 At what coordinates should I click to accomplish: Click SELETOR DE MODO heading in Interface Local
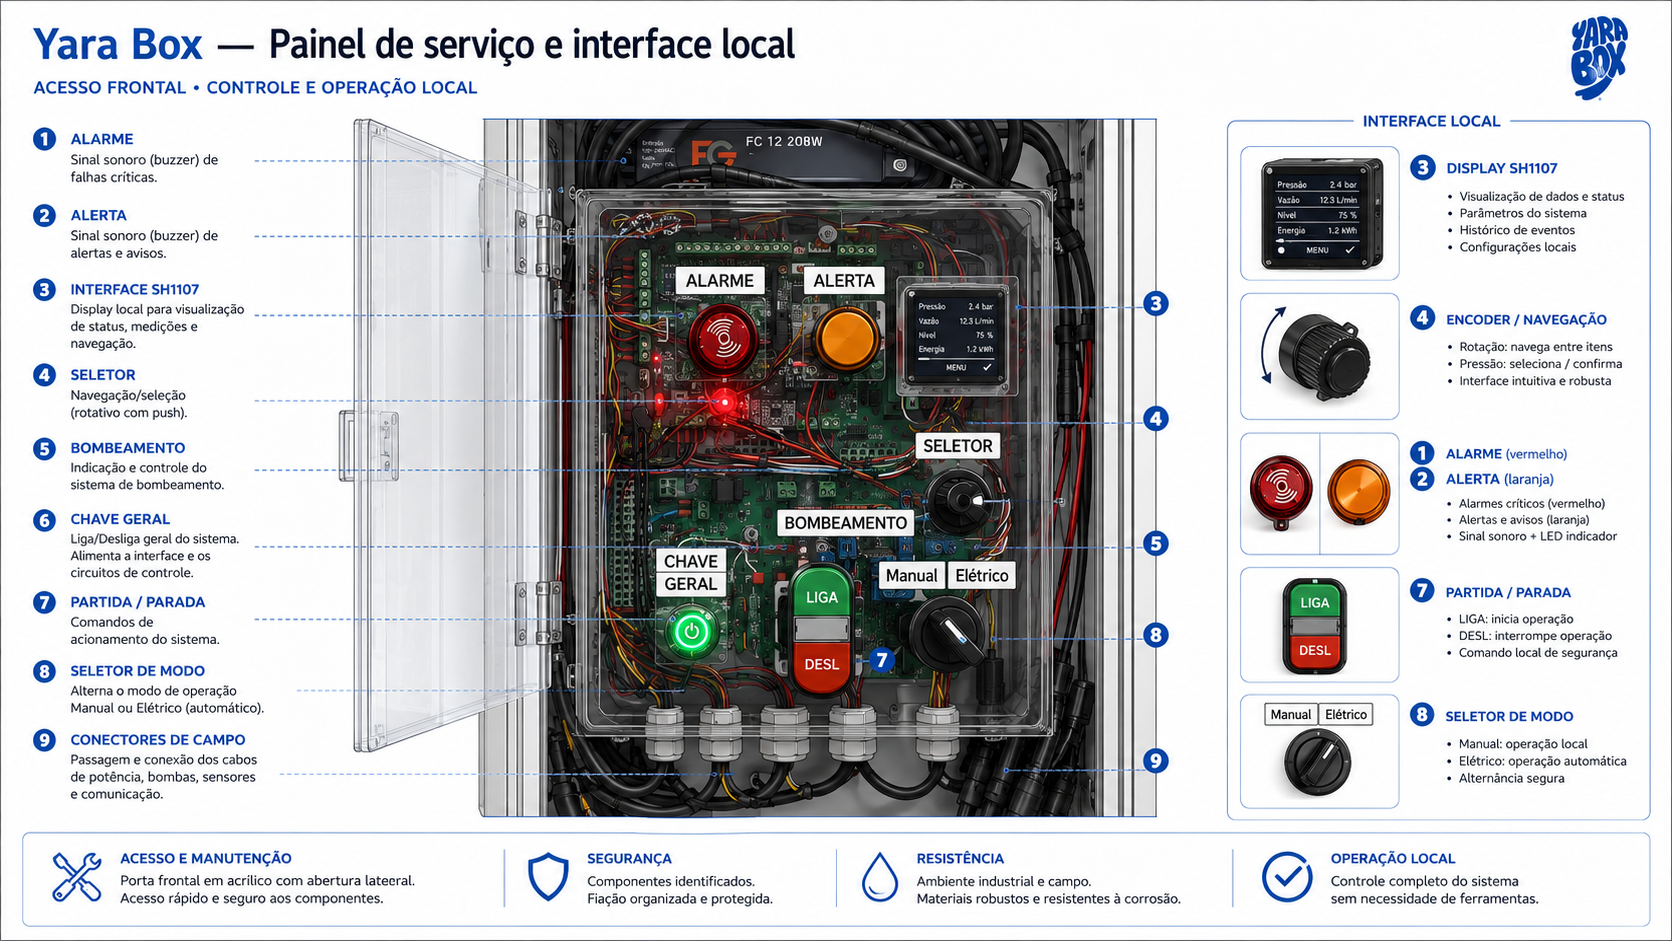coord(1509,717)
